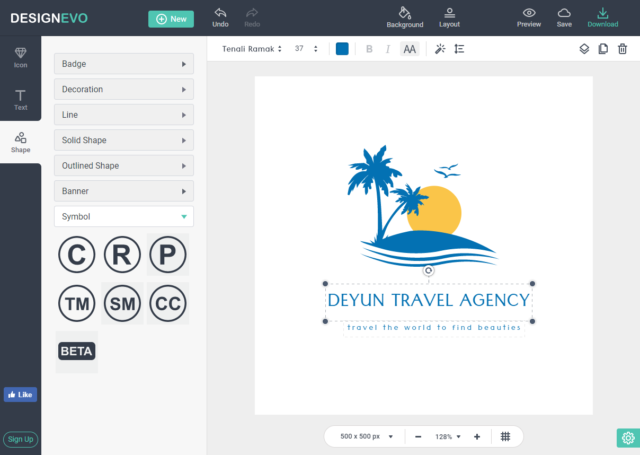This screenshot has height=455, width=640.
Task: Toggle uppercase AA text option
Action: (409, 49)
